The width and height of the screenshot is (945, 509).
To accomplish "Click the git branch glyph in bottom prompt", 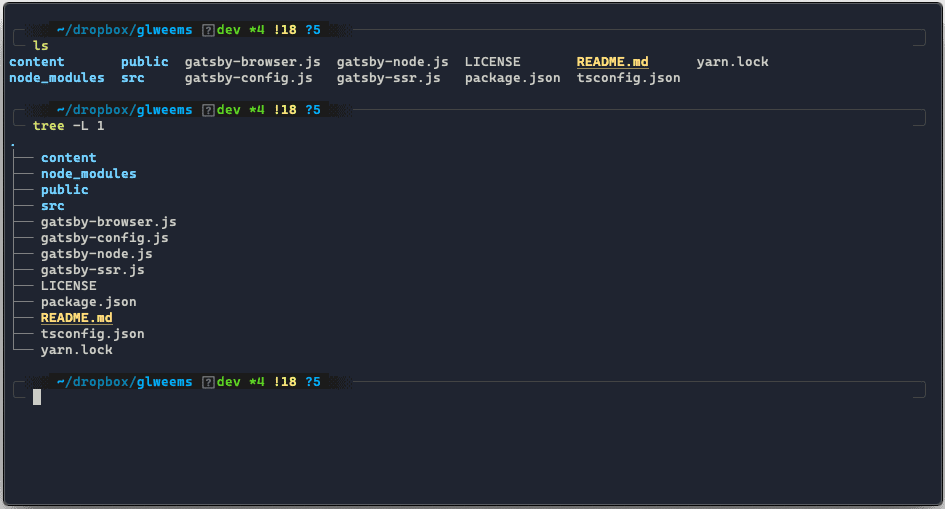I will [x=208, y=382].
